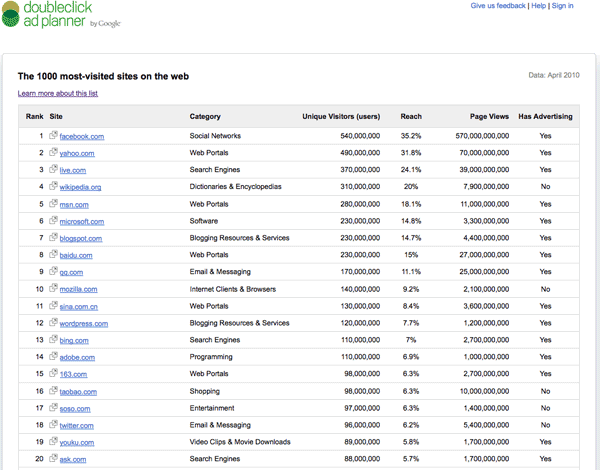
Task: Open Learn more about this list
Action: 58,93
